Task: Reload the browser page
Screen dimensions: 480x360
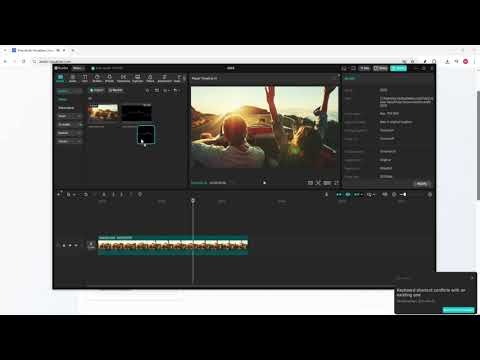Action: (x=24, y=61)
